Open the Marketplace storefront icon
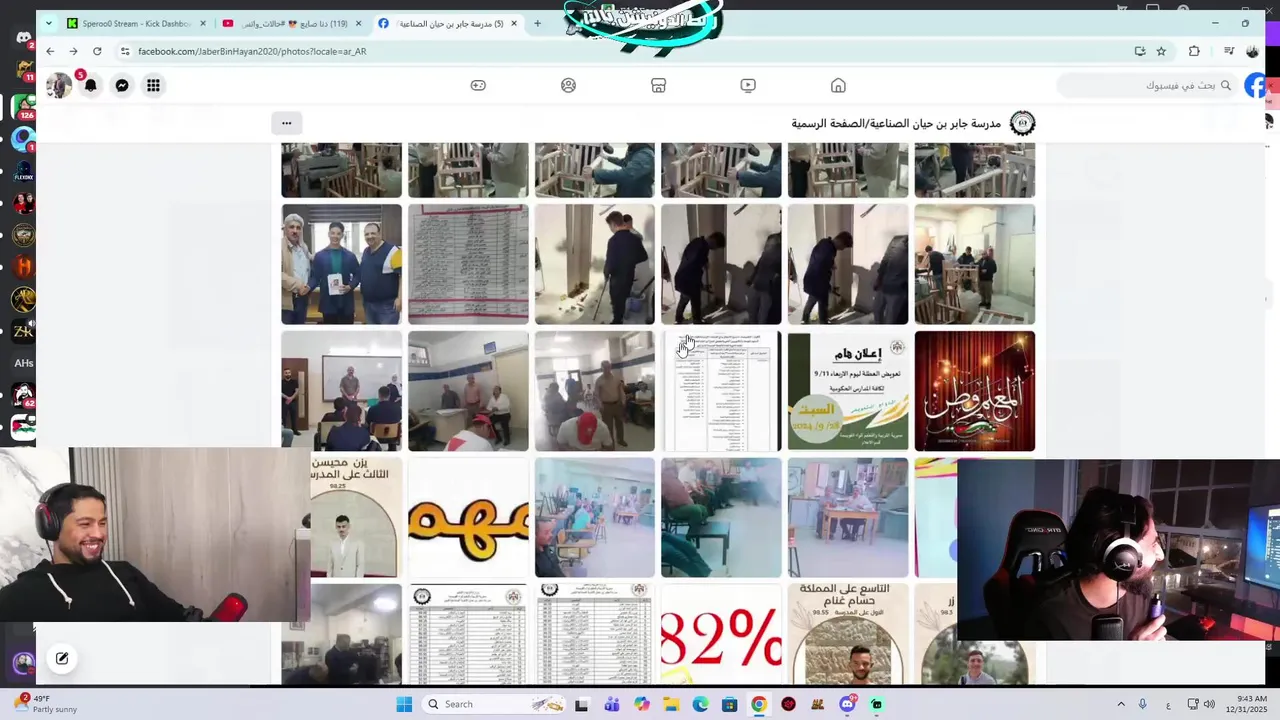 click(658, 86)
